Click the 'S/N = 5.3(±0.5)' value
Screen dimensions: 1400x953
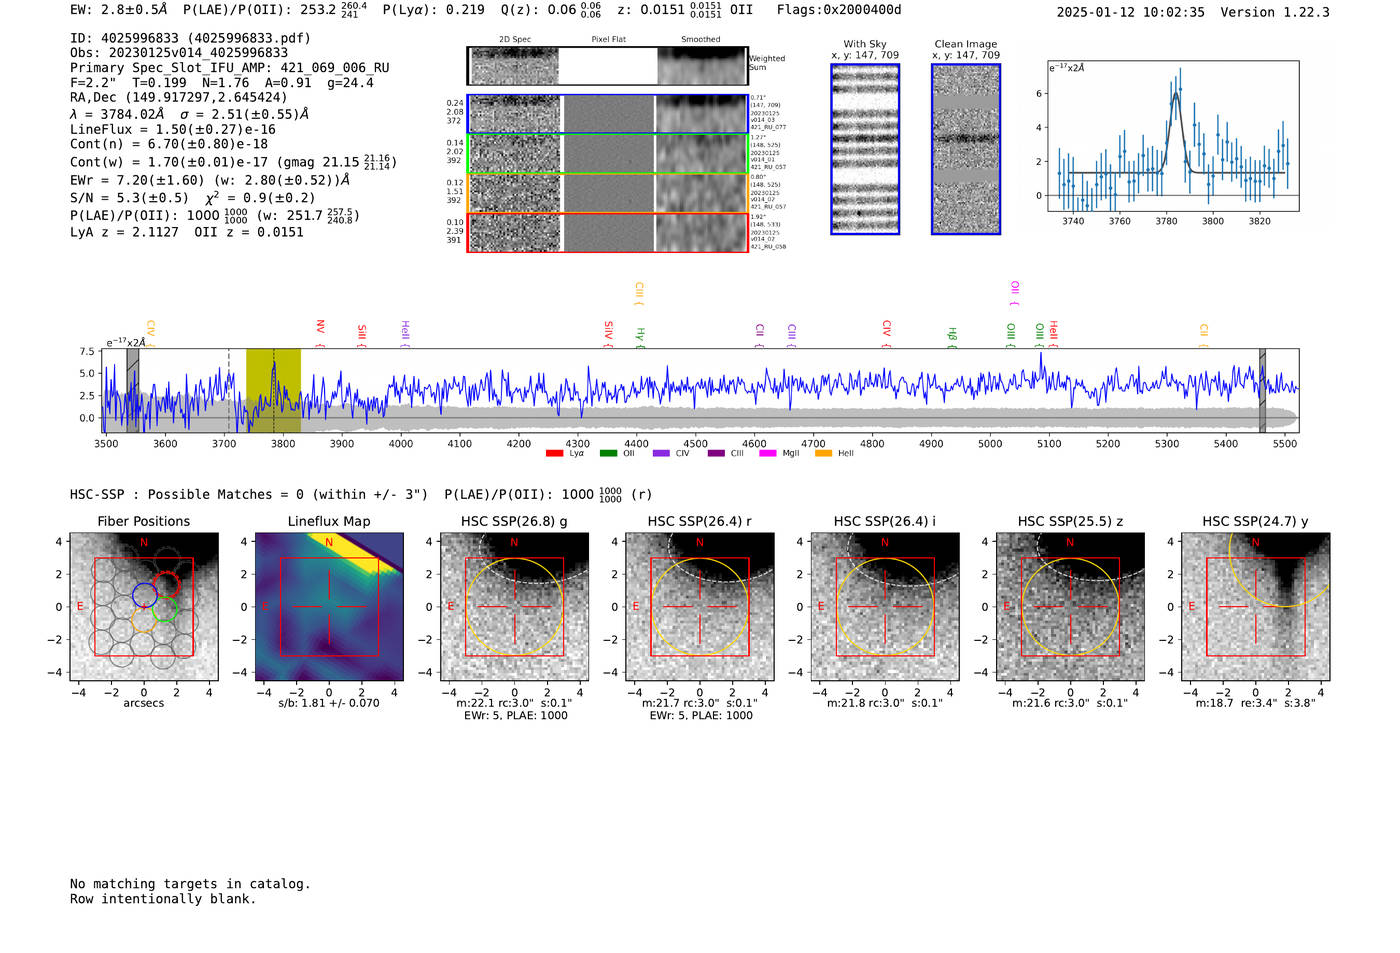click(129, 198)
